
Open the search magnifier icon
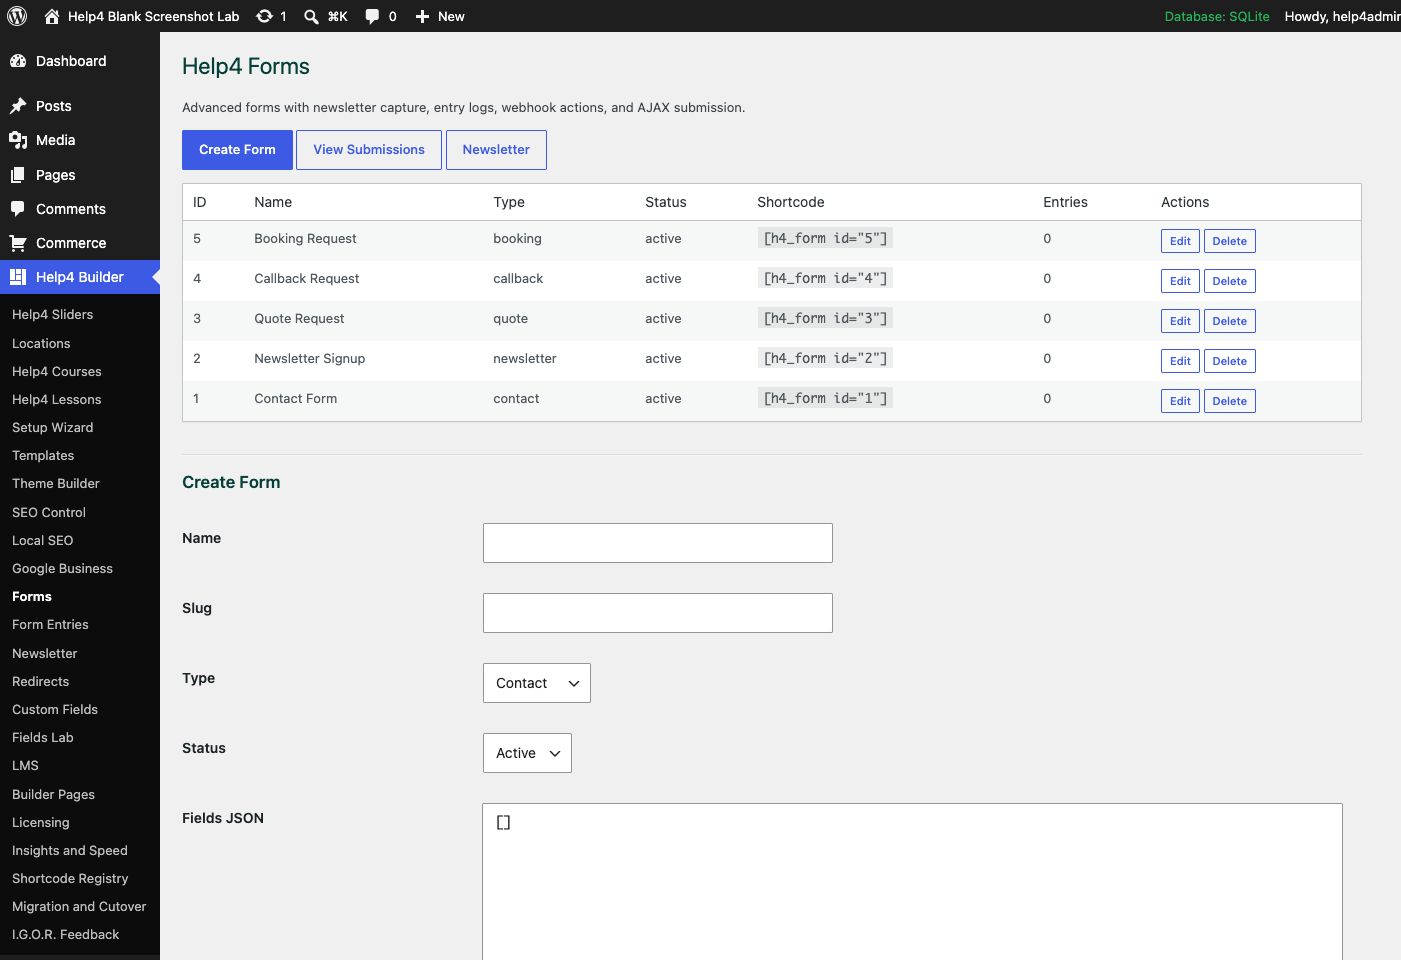[311, 16]
